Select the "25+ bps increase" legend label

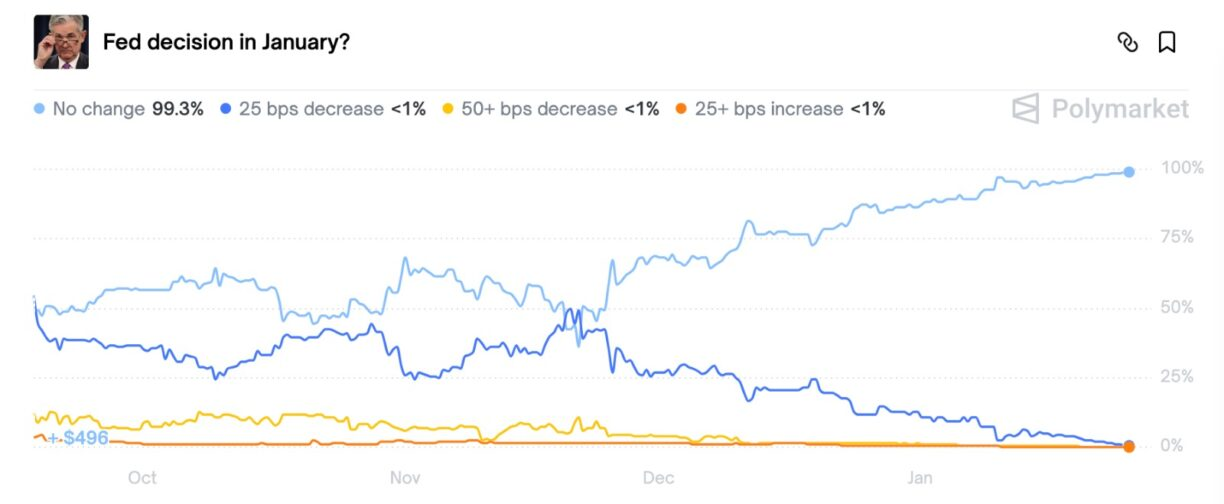click(769, 109)
